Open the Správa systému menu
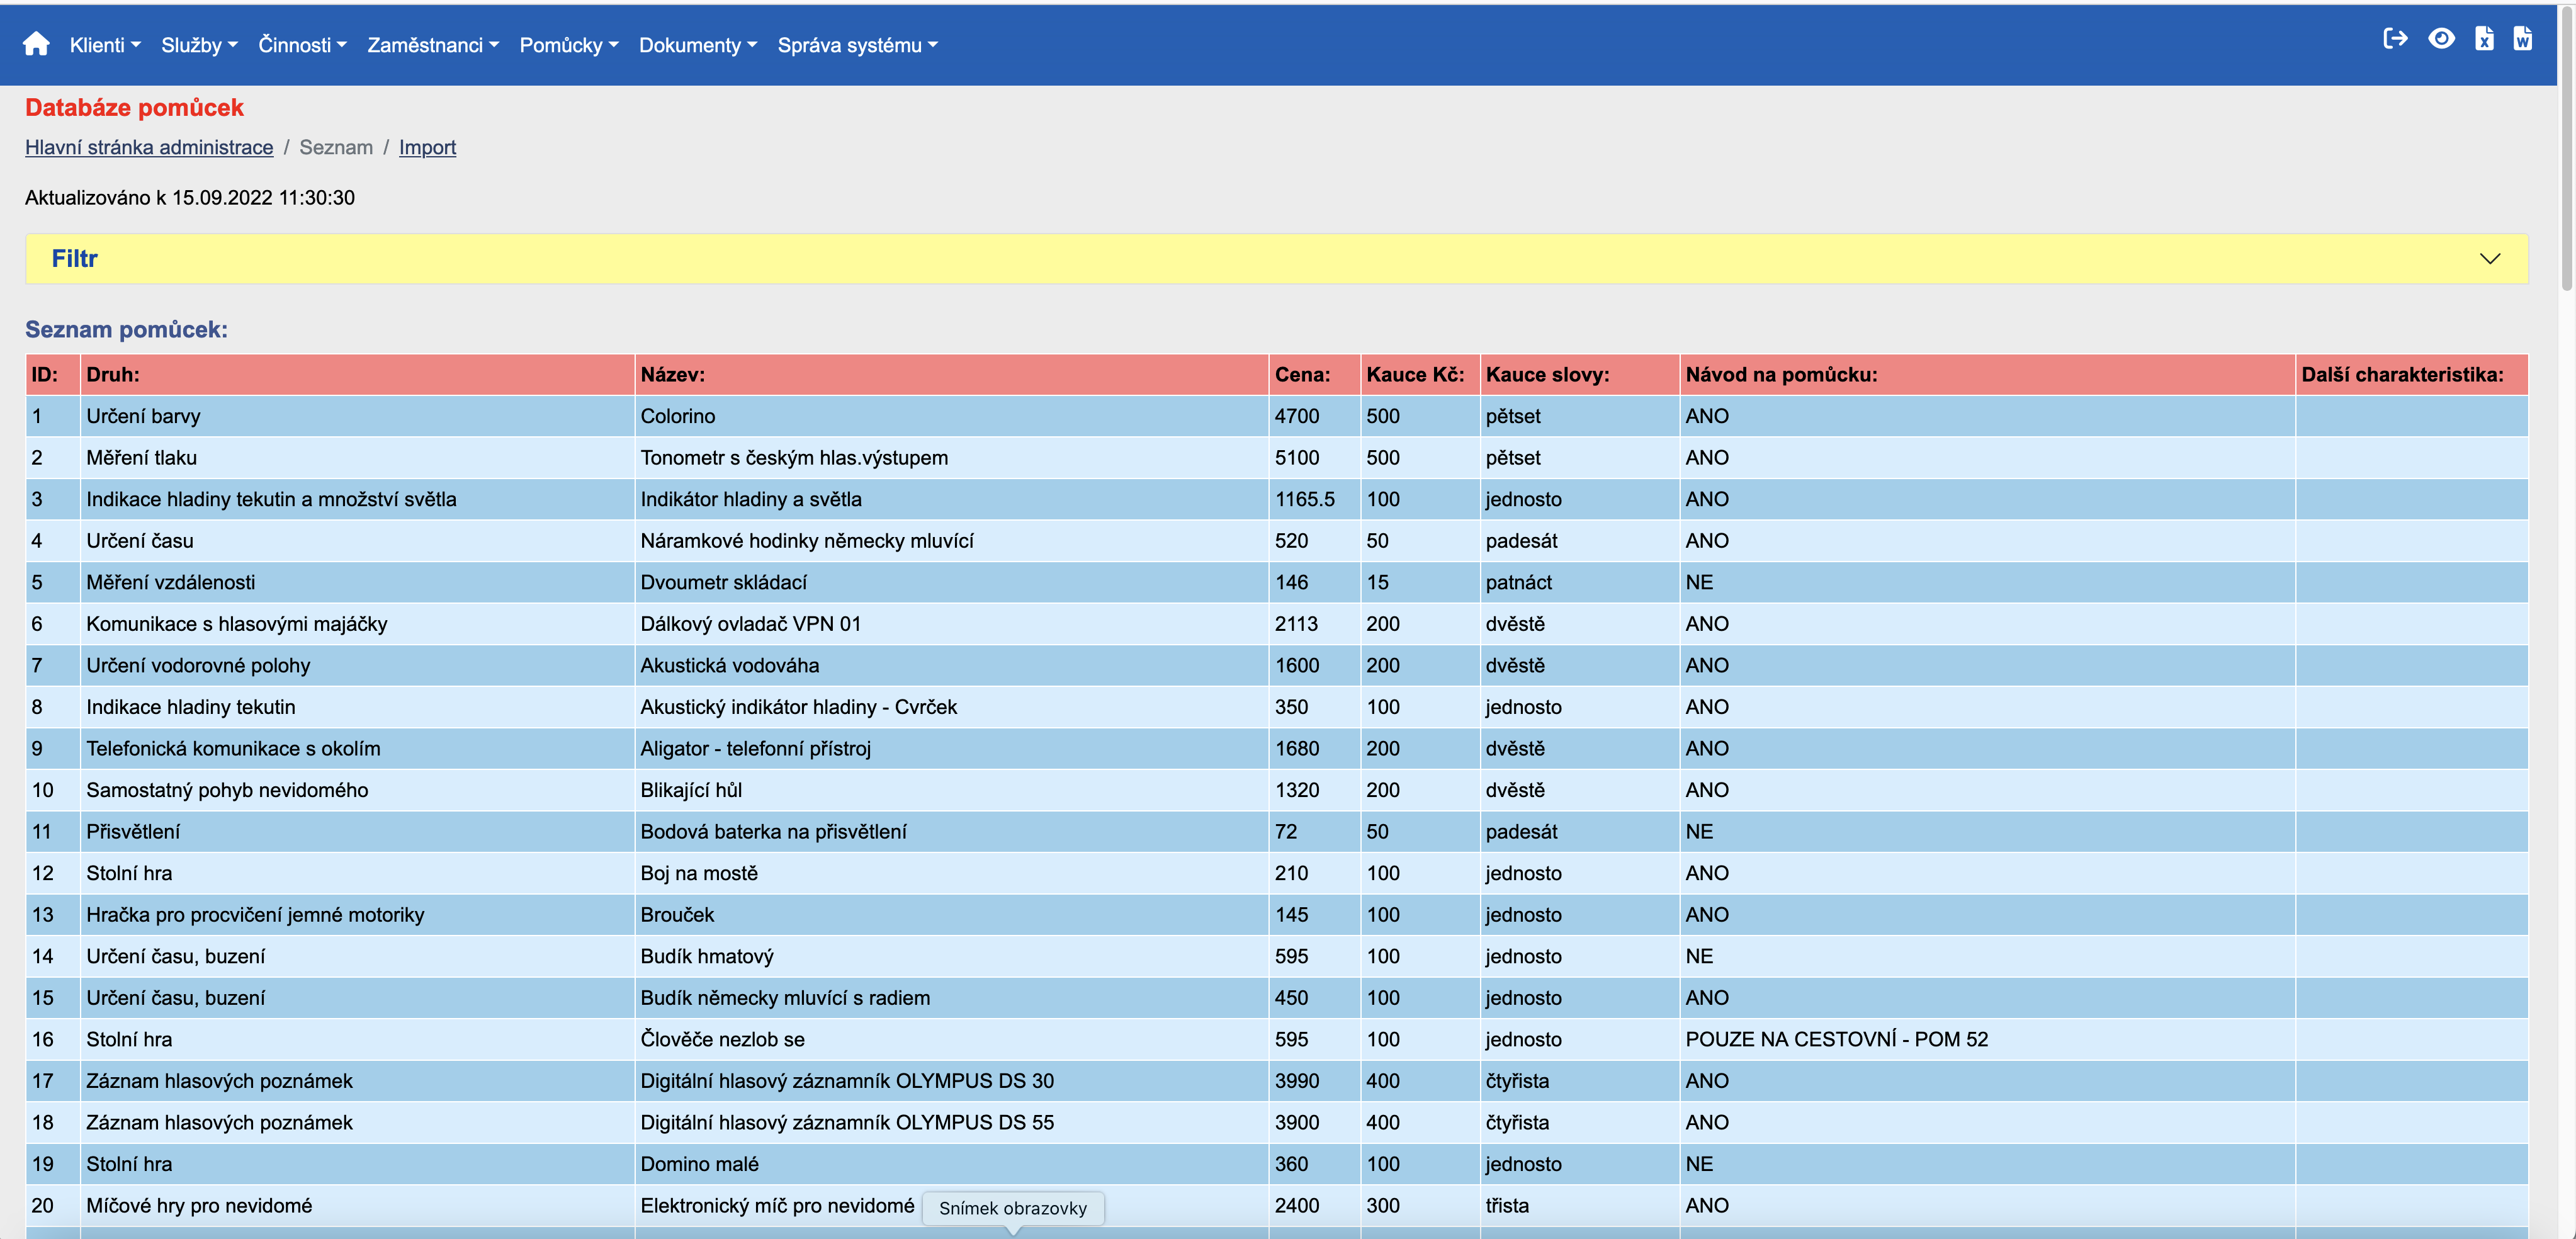This screenshot has height=1239, width=2576. 857,45
